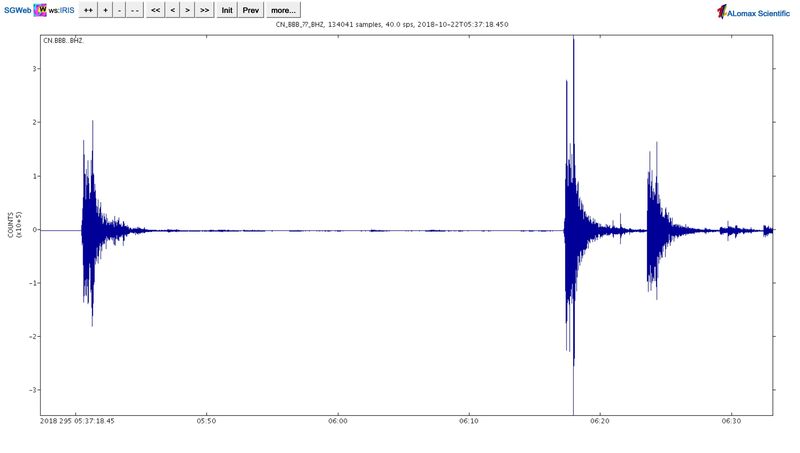Jump far forward with the >> button

pos(204,10)
